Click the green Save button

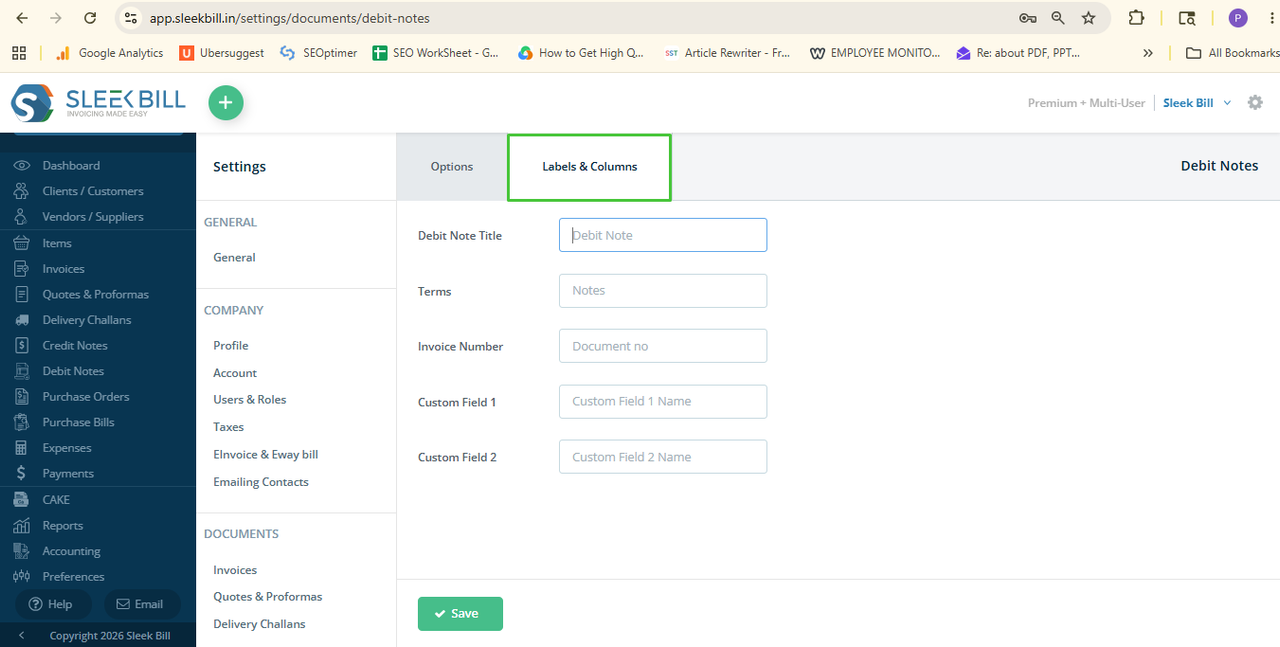(460, 614)
